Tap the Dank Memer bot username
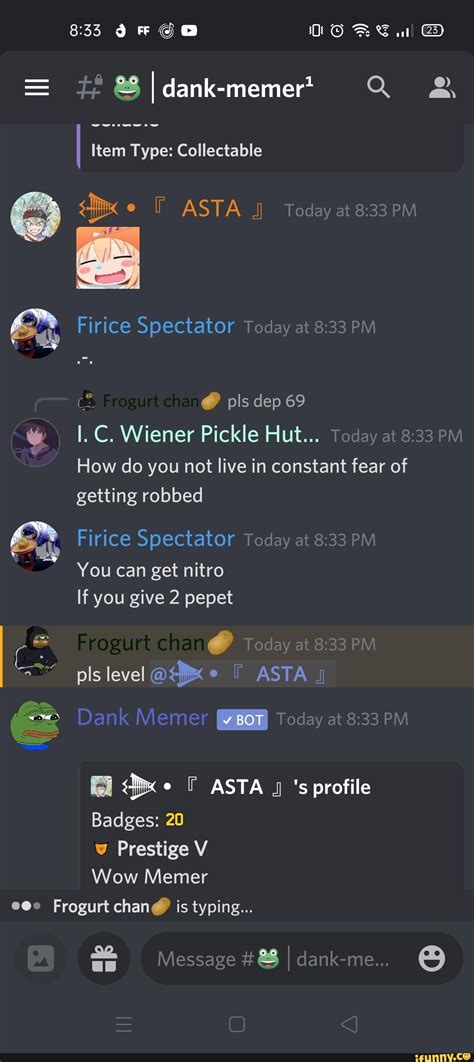 [142, 718]
